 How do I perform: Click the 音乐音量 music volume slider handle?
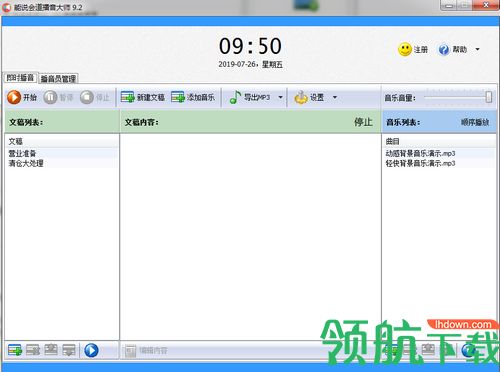coord(489,97)
